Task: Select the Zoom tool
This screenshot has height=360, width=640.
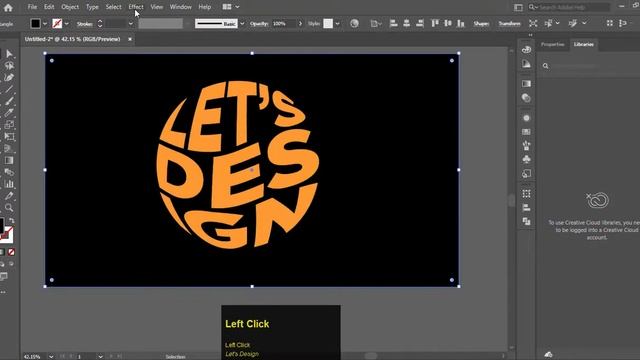Action: pyautogui.click(x=9, y=208)
